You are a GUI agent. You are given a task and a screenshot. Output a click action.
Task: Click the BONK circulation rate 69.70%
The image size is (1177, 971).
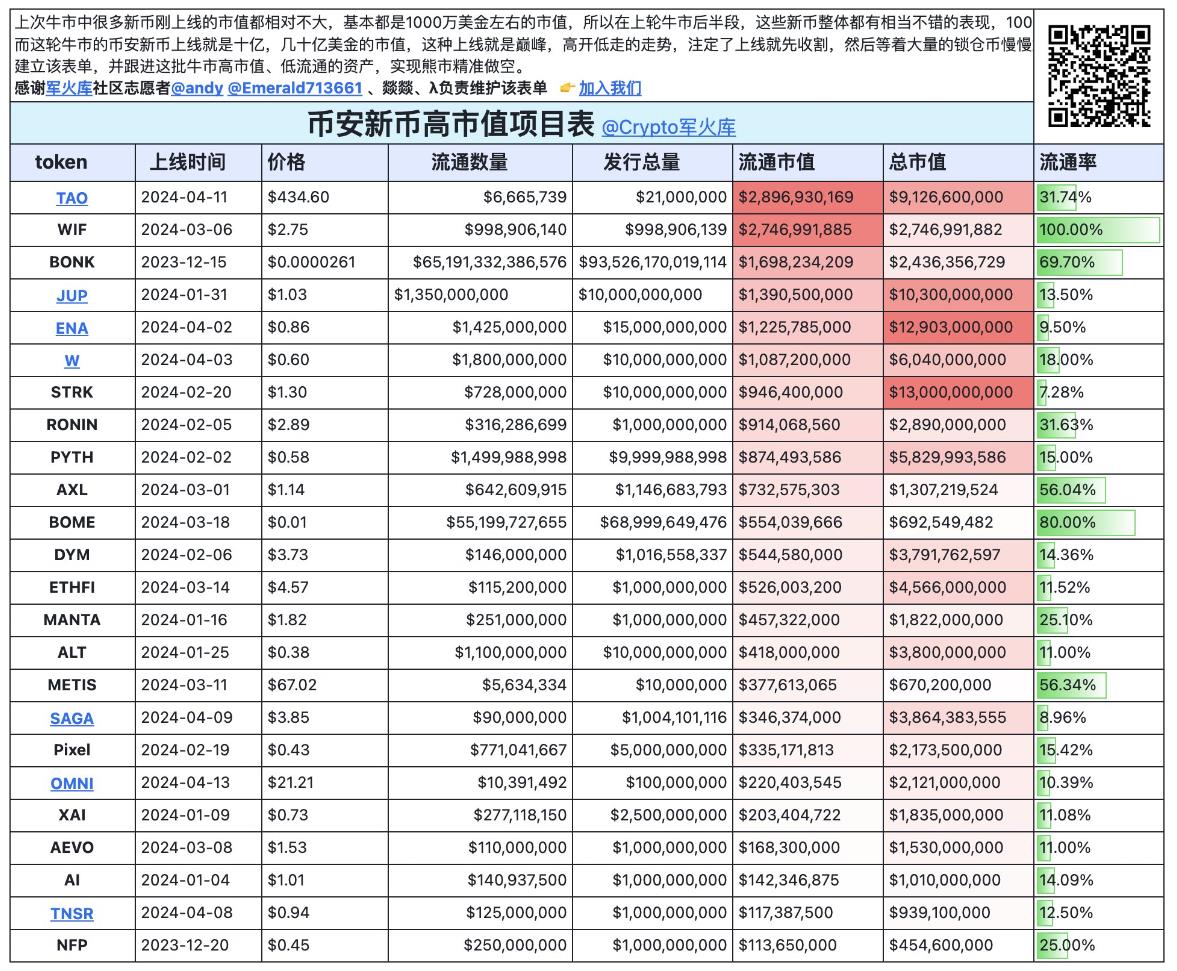click(x=1099, y=262)
